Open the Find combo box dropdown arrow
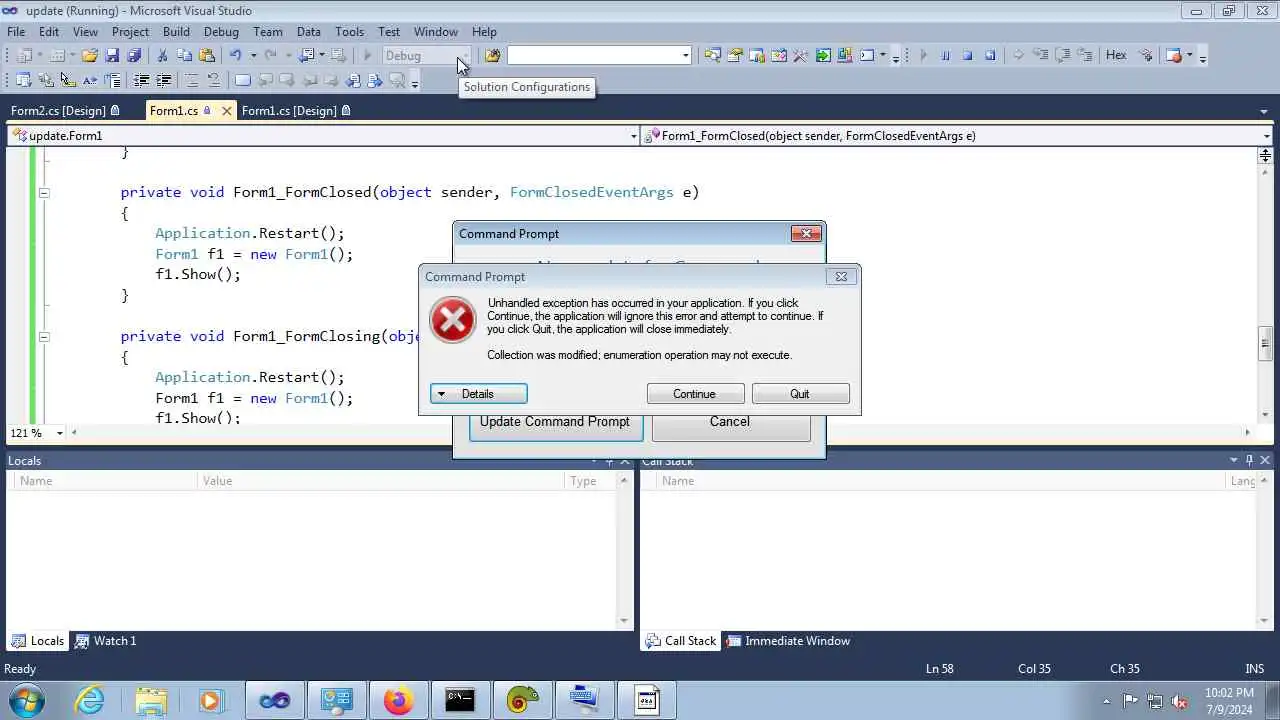This screenshot has width=1280, height=720. coord(685,56)
